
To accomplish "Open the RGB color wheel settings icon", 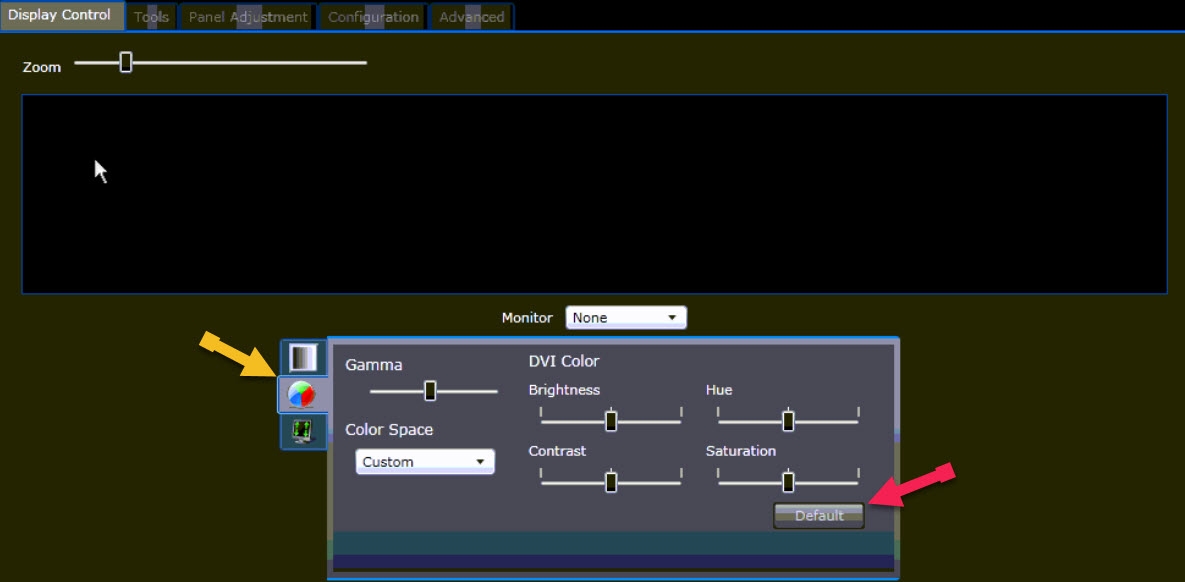I will [302, 395].
